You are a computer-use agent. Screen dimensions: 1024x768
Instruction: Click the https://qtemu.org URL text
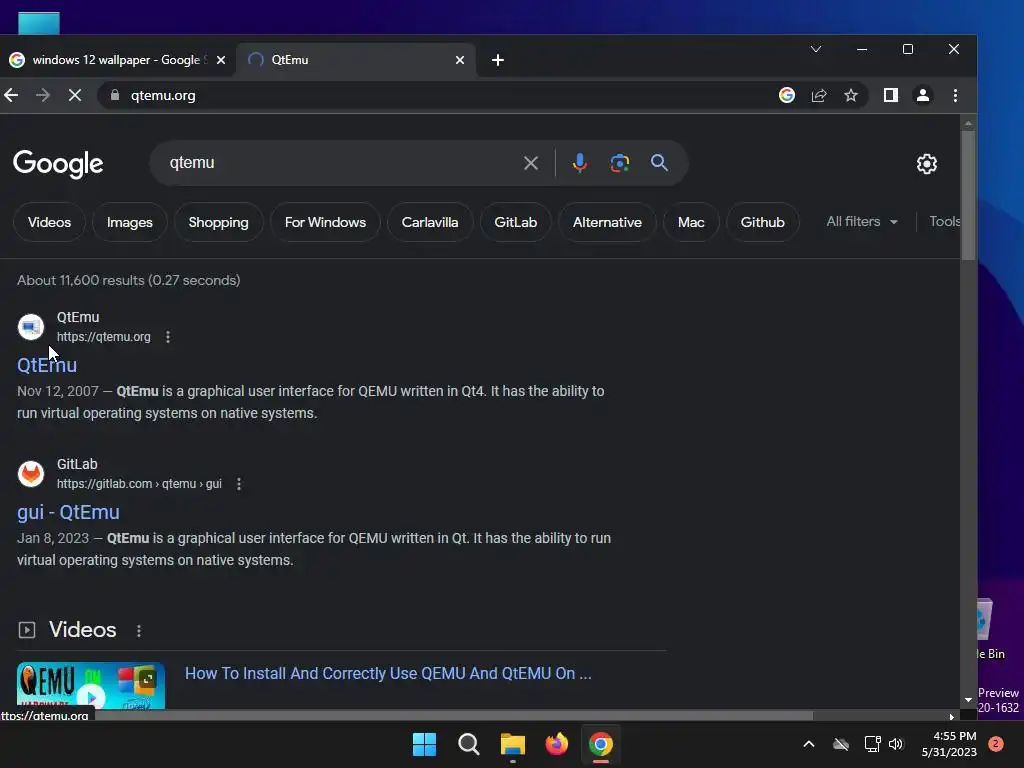point(103,337)
